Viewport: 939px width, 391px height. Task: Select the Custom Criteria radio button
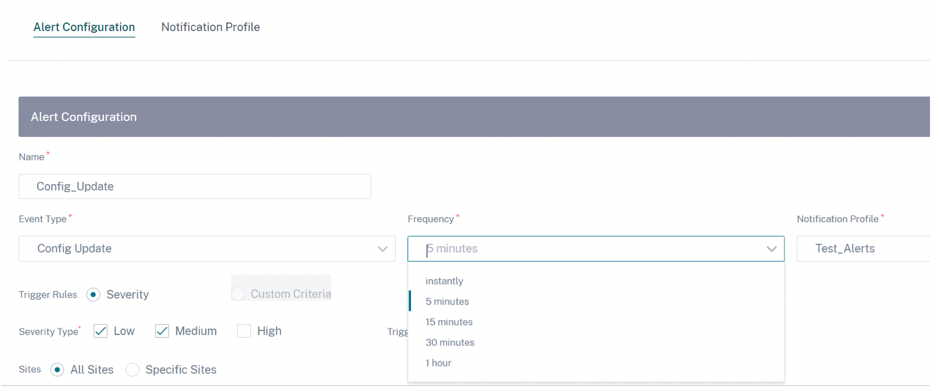tap(238, 294)
